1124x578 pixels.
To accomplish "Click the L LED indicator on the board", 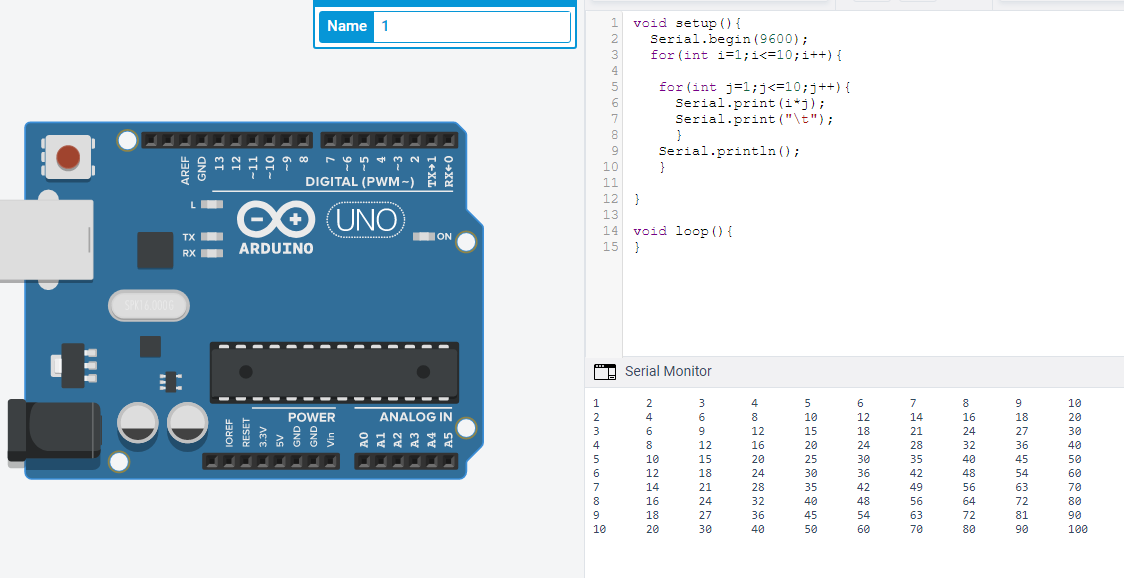I will coord(211,204).
